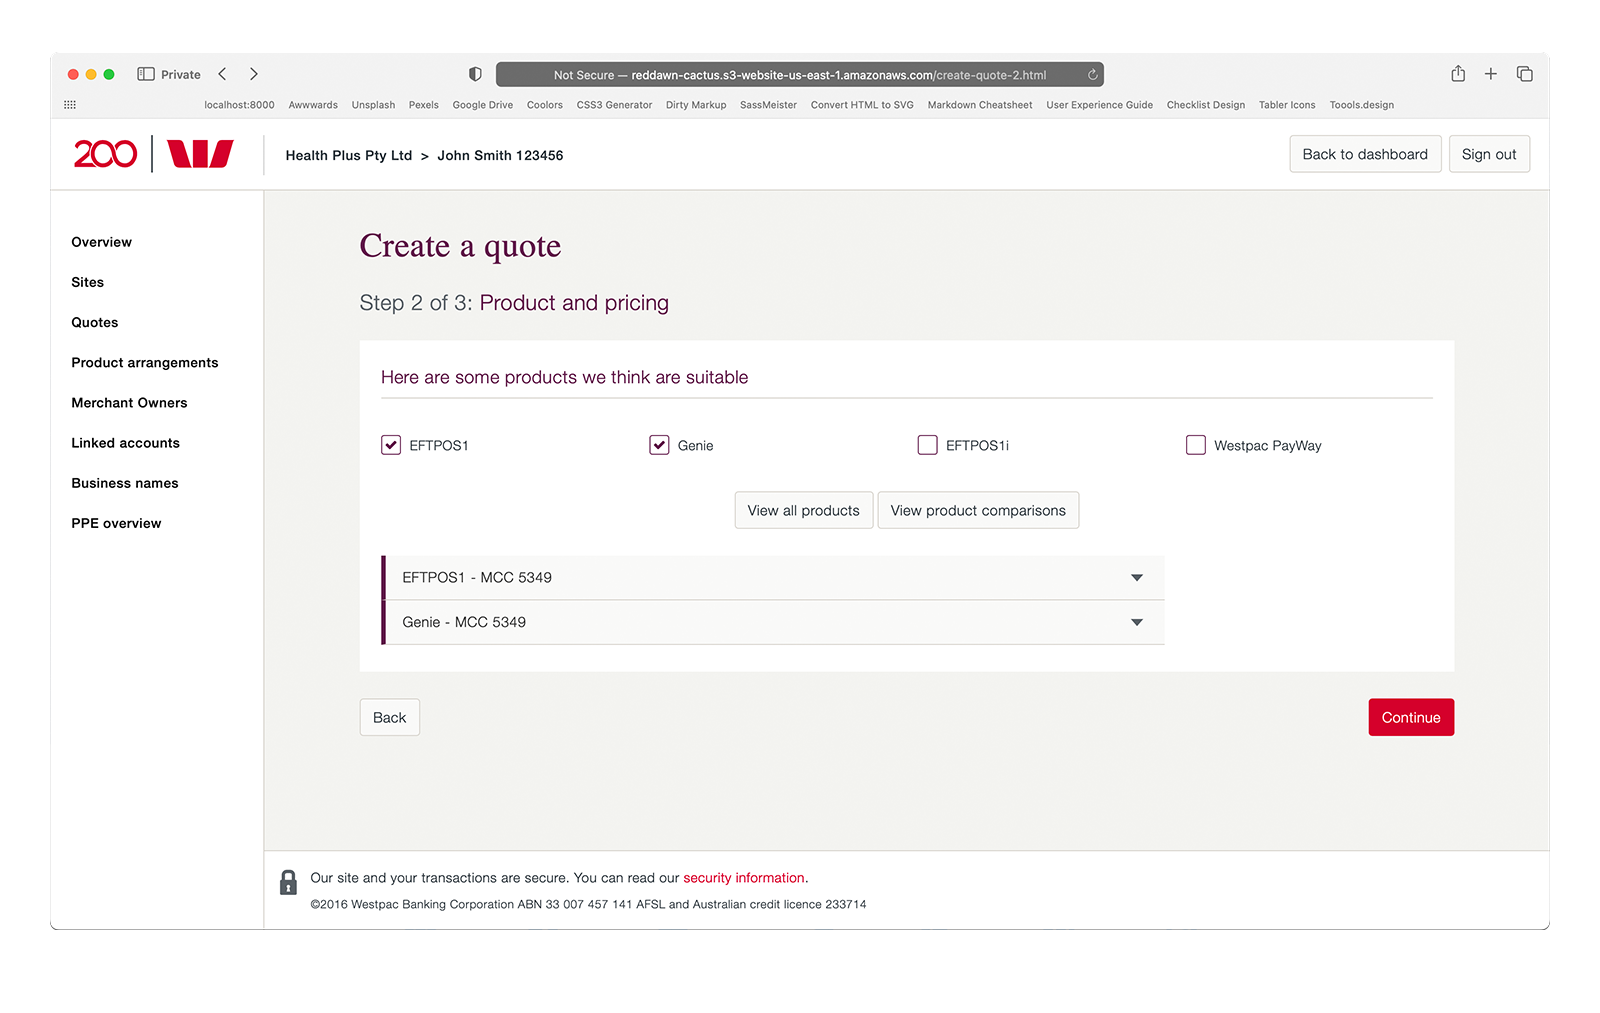Open the Awwwards bookmark
Viewport: 1600px width, 1013px height.
[313, 105]
